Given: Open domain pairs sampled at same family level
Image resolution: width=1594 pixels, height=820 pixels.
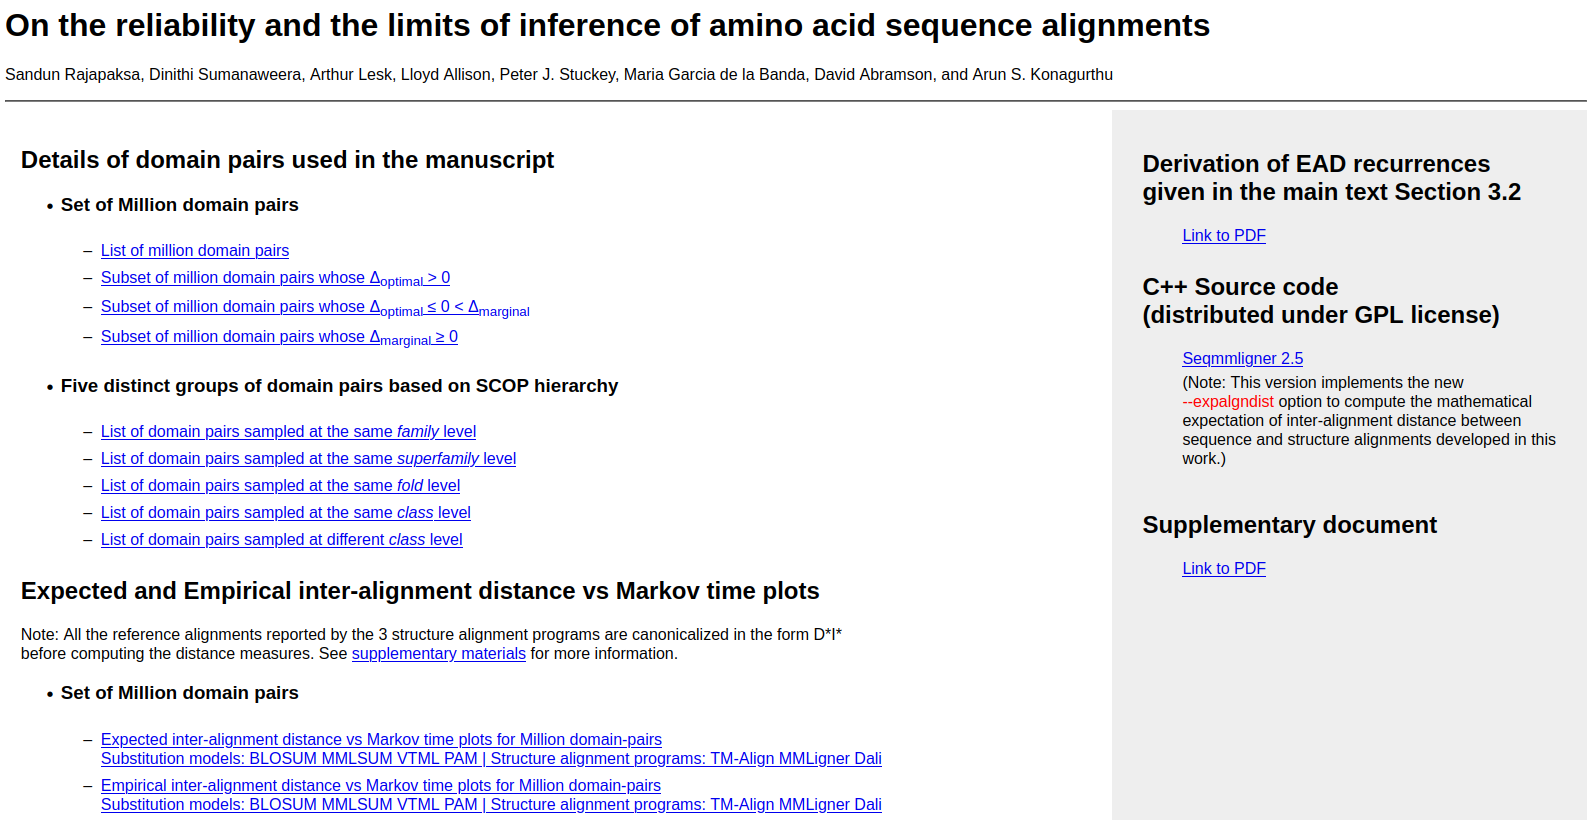Looking at the screenshot, I should (288, 431).
